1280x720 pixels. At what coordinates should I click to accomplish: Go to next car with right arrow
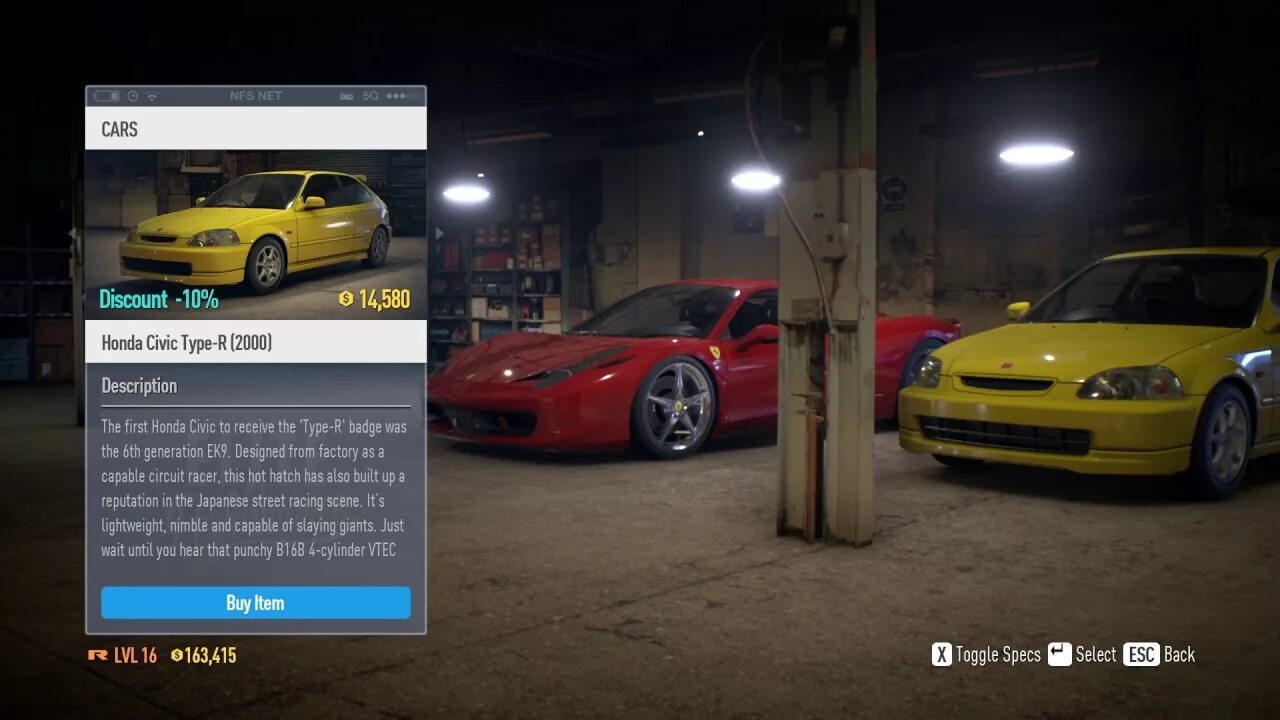[438, 234]
